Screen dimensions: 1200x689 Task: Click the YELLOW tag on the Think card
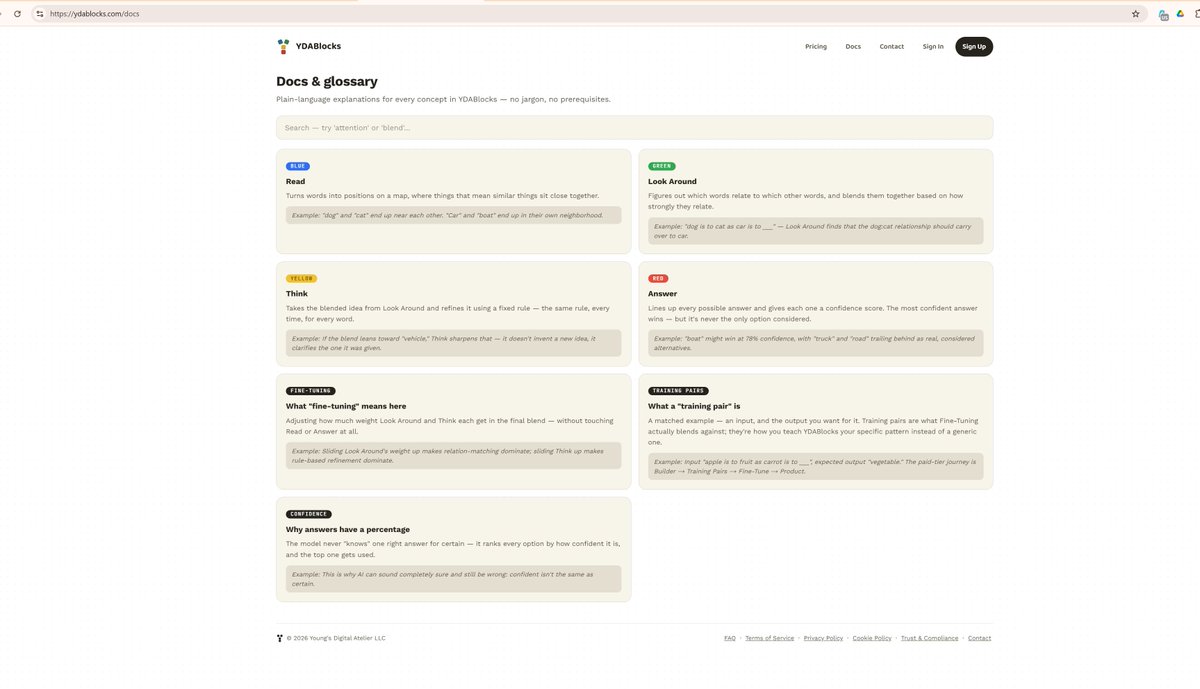[x=301, y=278]
